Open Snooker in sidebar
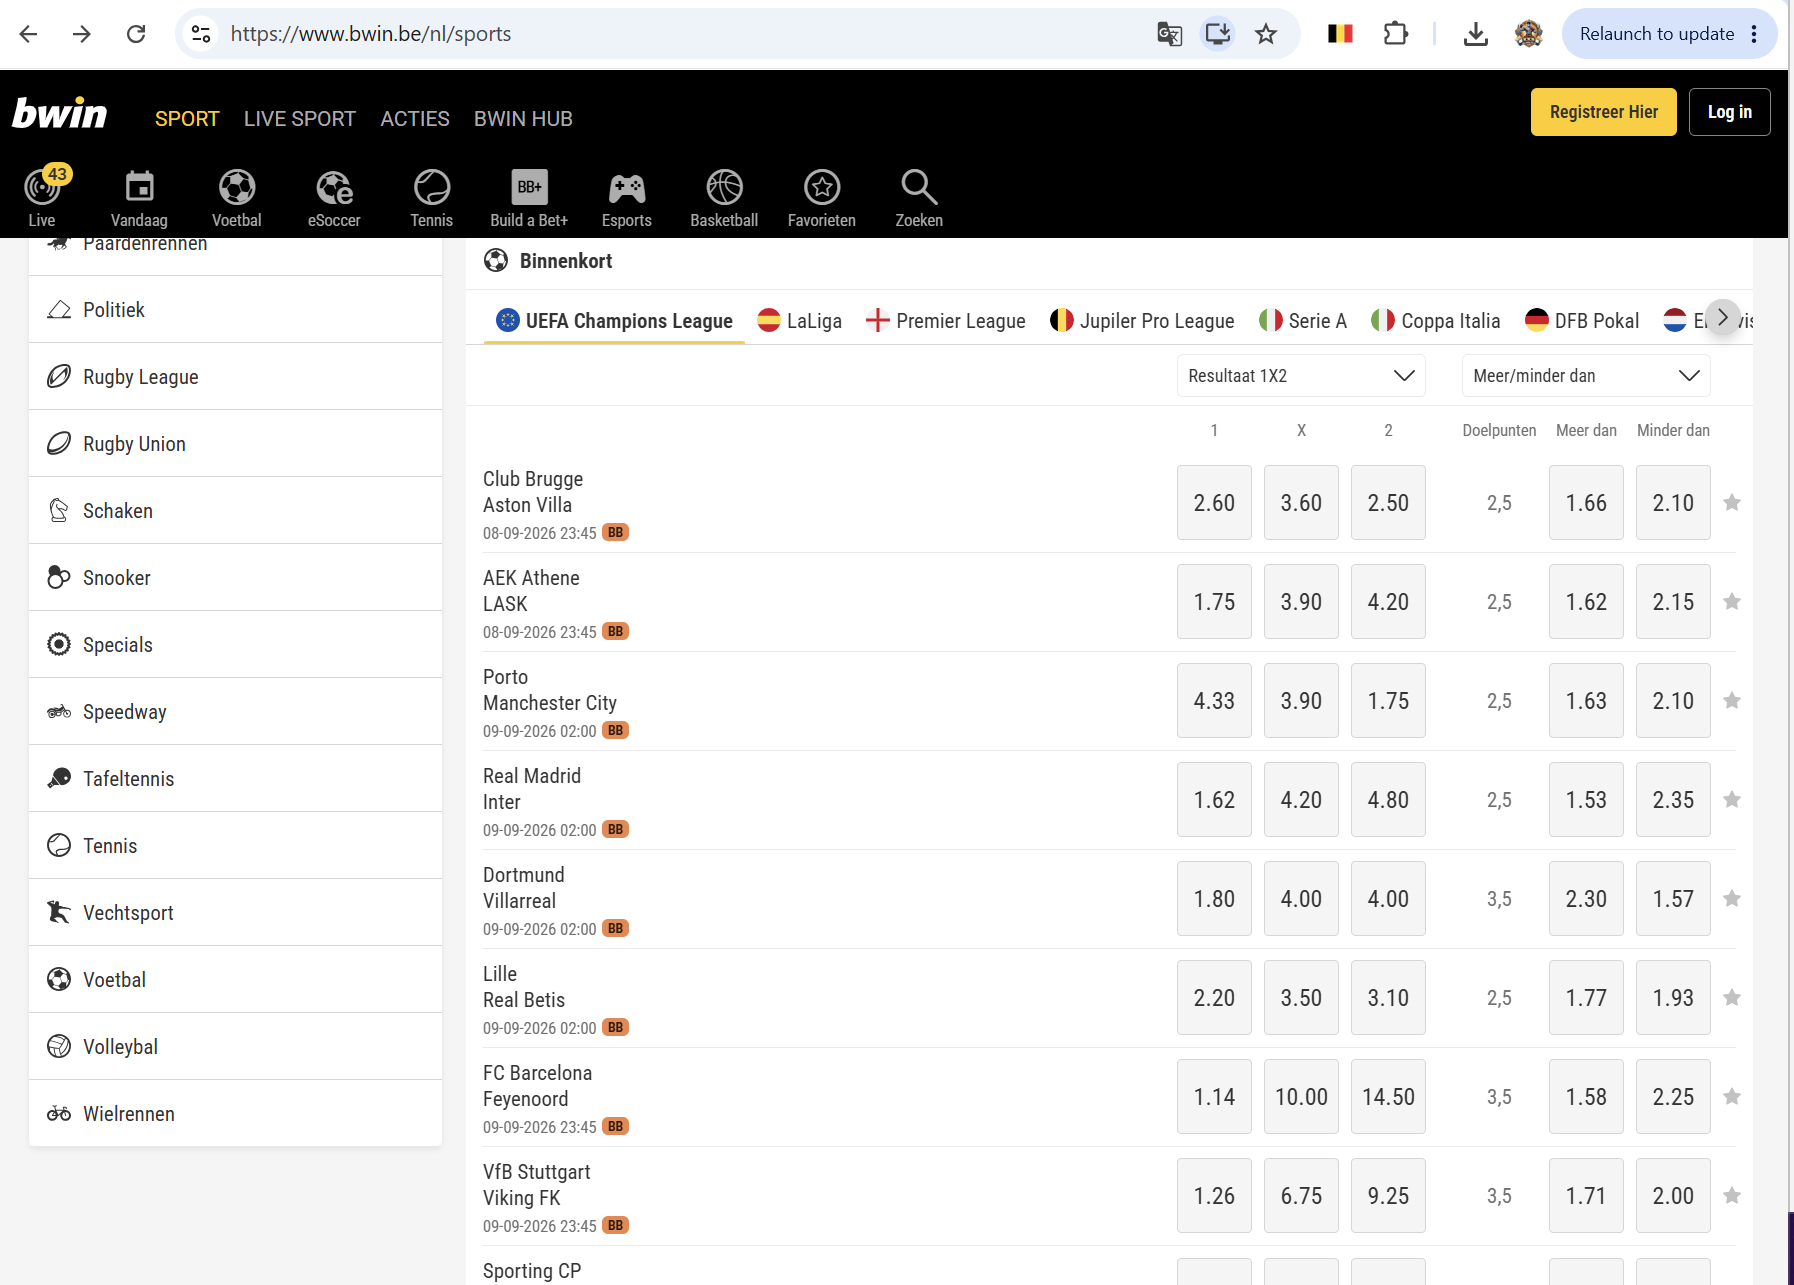 (236, 578)
